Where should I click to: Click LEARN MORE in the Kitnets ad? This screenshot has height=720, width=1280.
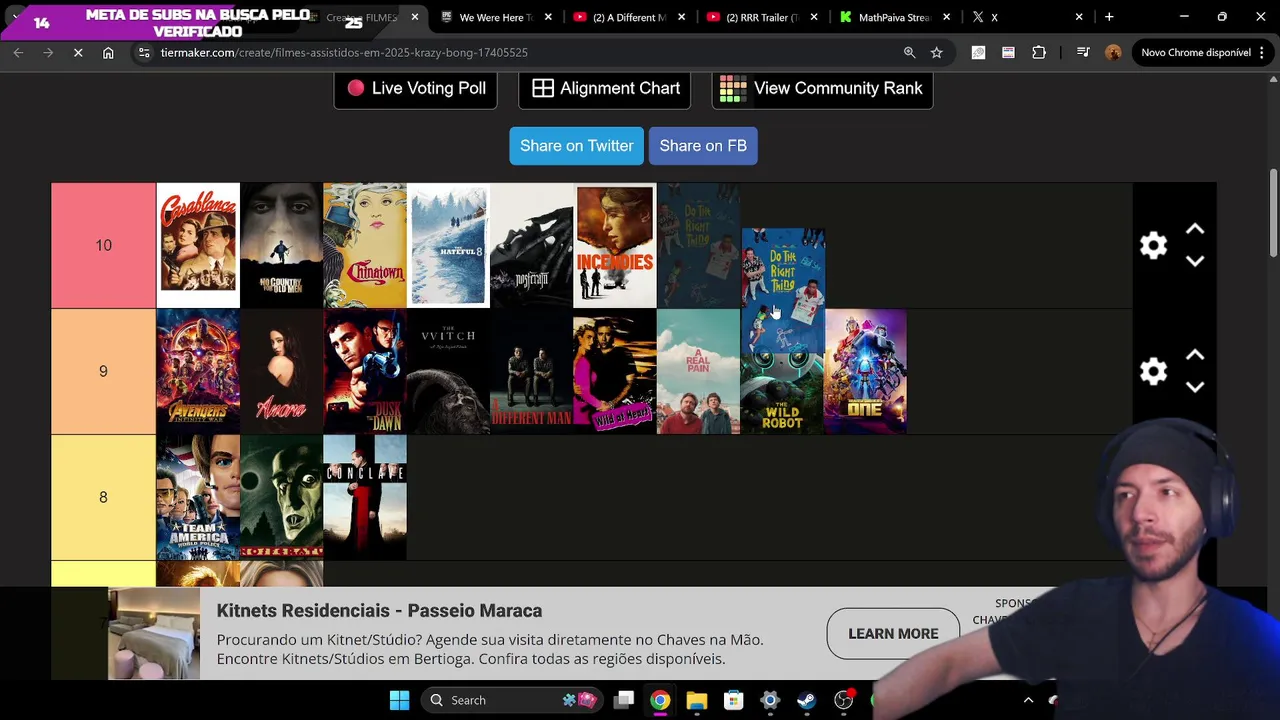click(893, 634)
